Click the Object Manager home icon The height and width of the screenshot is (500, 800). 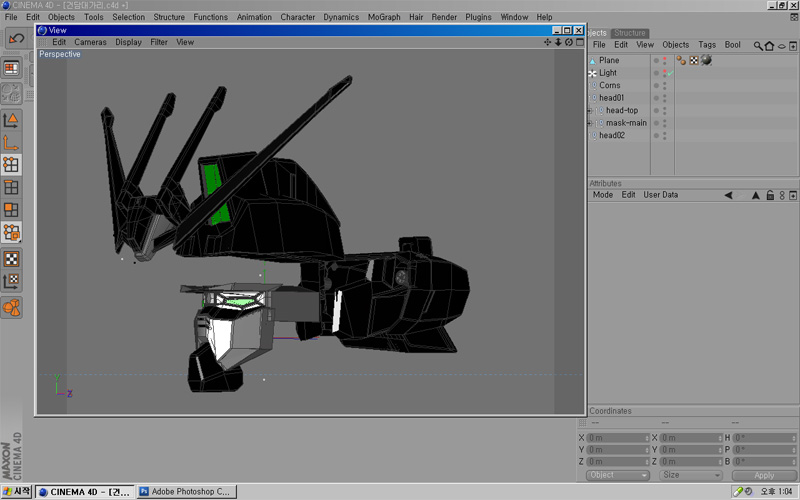coord(769,46)
